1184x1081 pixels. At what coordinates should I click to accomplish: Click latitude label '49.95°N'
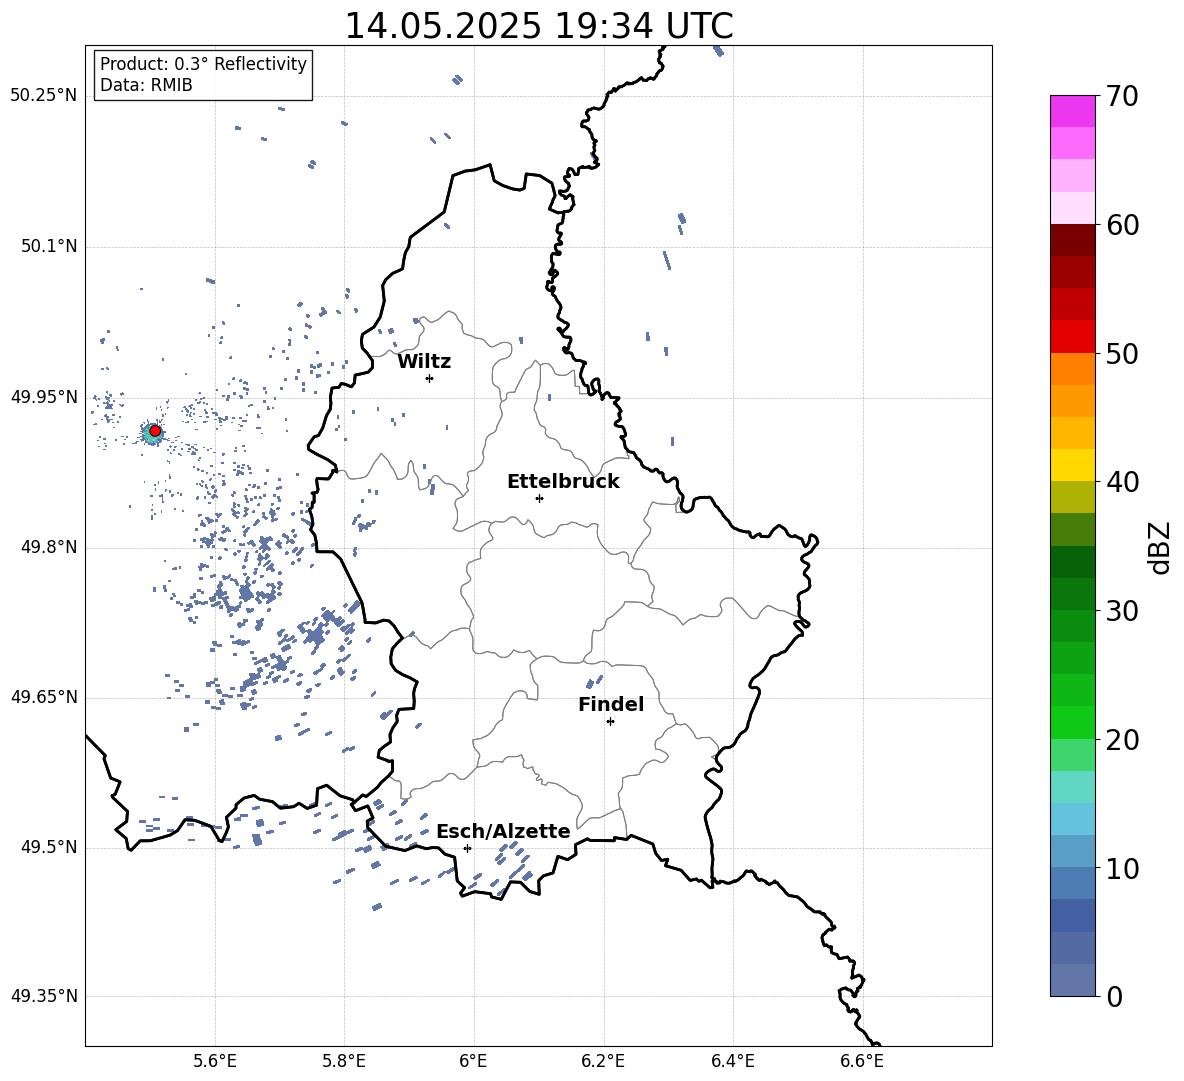44,397
